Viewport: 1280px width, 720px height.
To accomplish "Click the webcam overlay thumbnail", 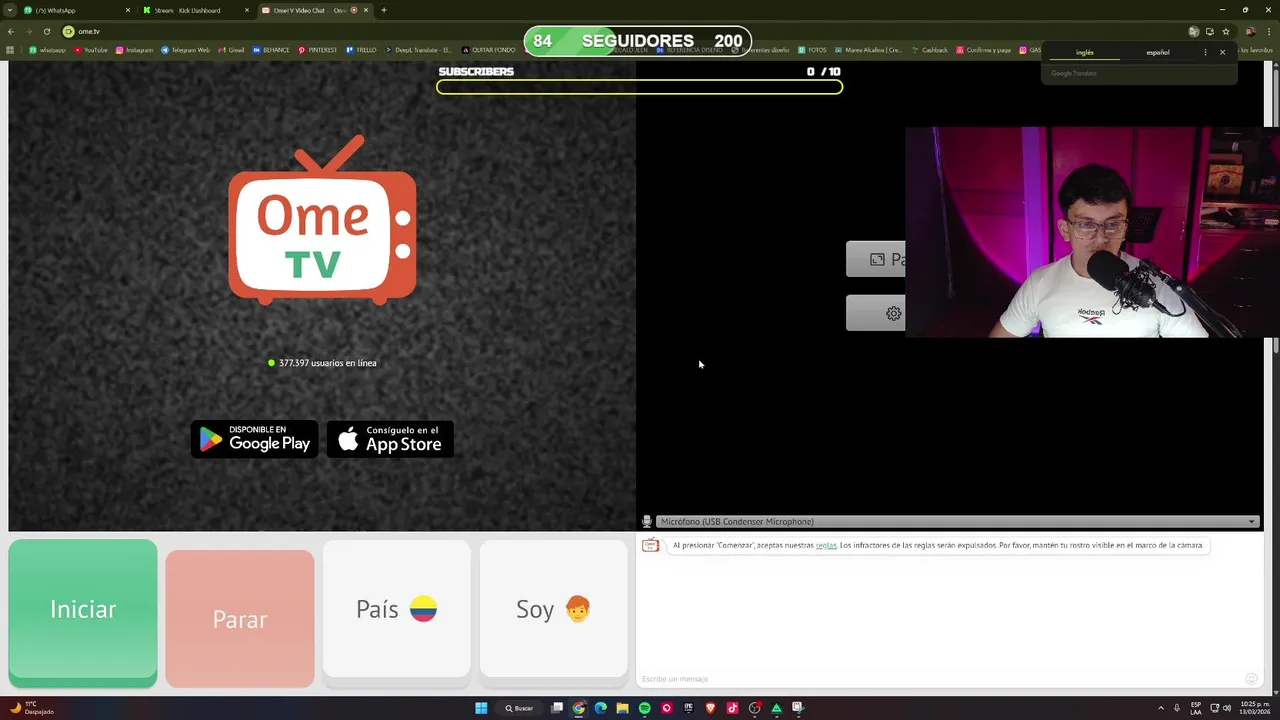I will click(1092, 232).
